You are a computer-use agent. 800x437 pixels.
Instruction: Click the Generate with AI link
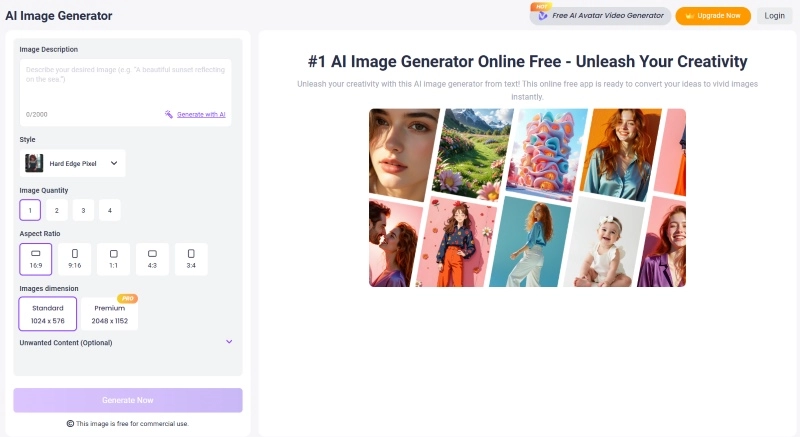pos(201,114)
